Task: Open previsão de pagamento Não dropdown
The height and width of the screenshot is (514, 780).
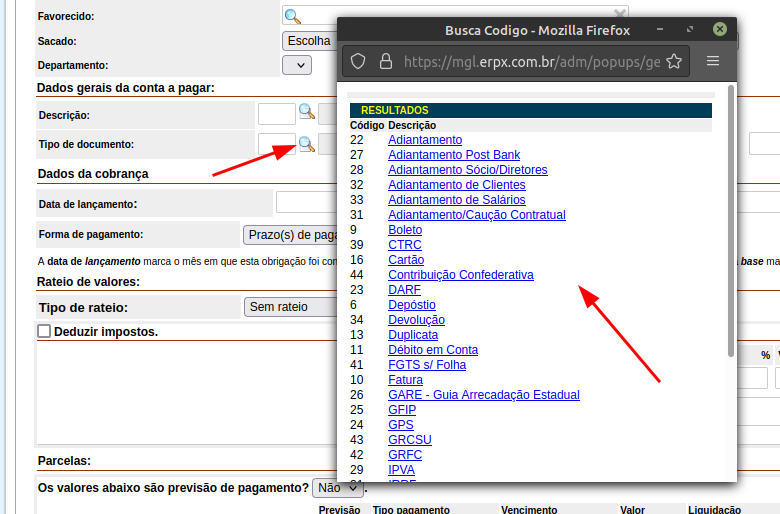Action: 338,488
